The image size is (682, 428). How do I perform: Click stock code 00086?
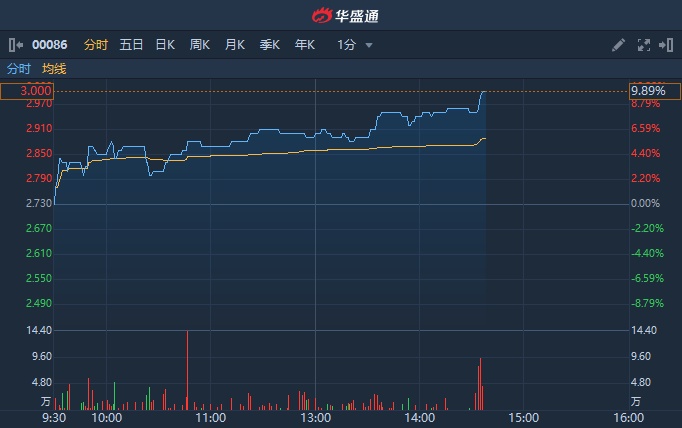[x=49, y=45]
